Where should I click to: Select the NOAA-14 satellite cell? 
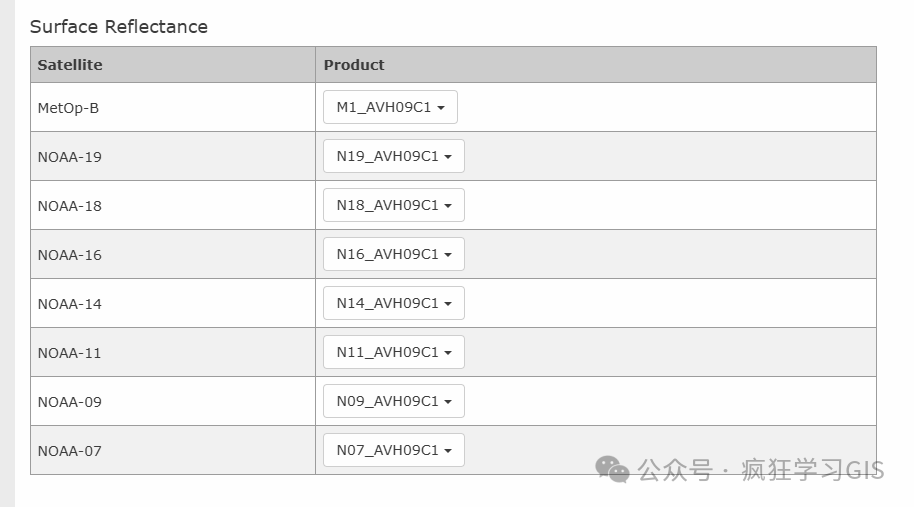coord(70,304)
